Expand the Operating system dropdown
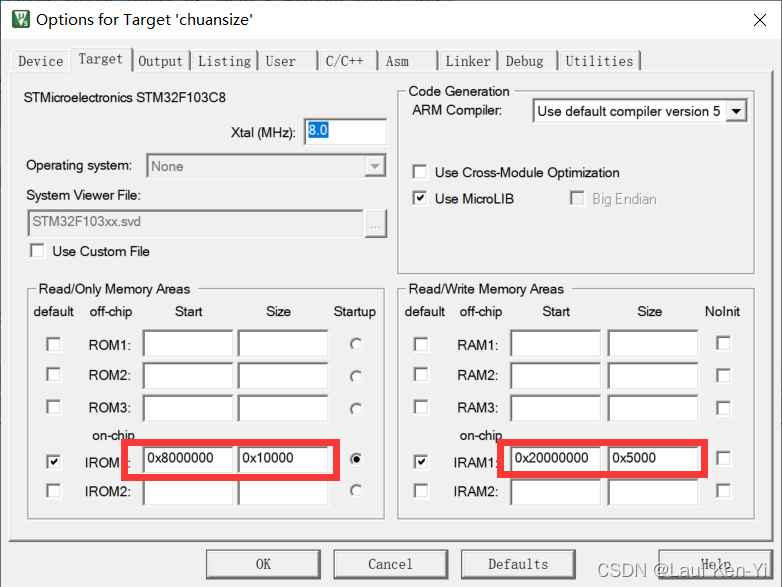 pyautogui.click(x=375, y=166)
